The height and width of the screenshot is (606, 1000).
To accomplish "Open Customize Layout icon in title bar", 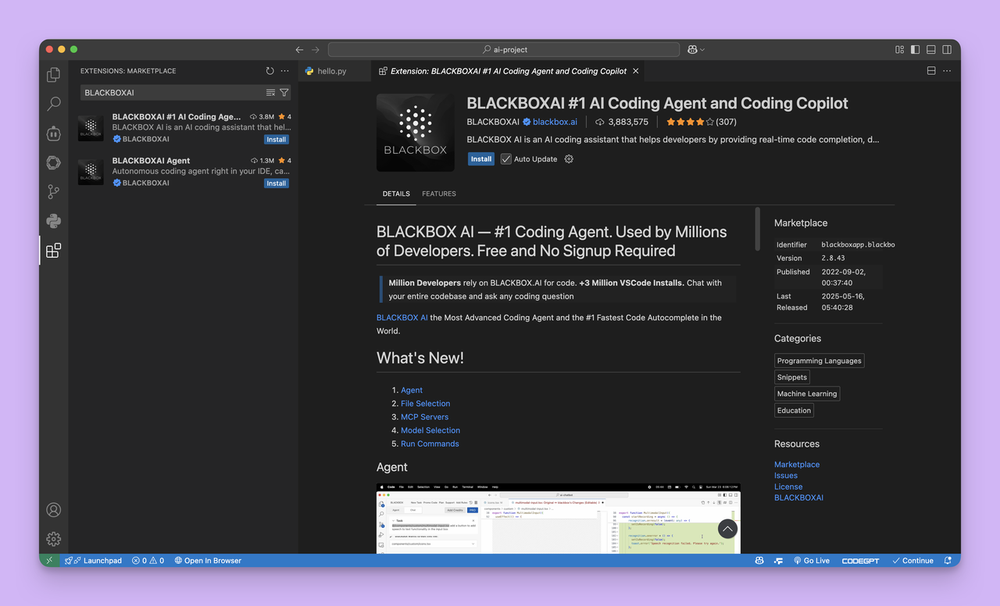I will click(x=899, y=49).
